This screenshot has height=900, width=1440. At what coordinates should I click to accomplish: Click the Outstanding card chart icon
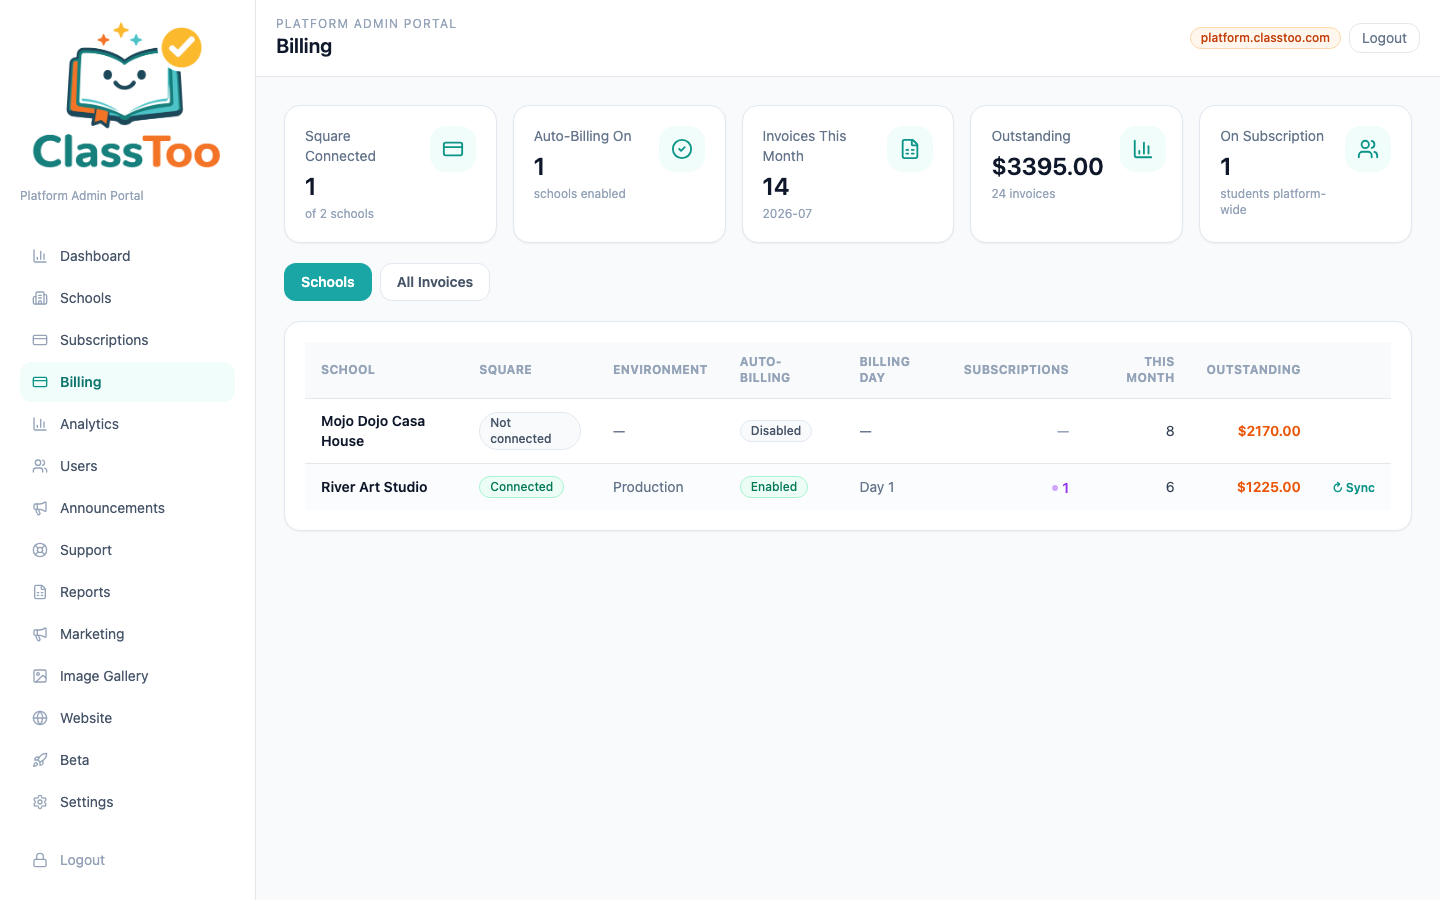(x=1142, y=149)
